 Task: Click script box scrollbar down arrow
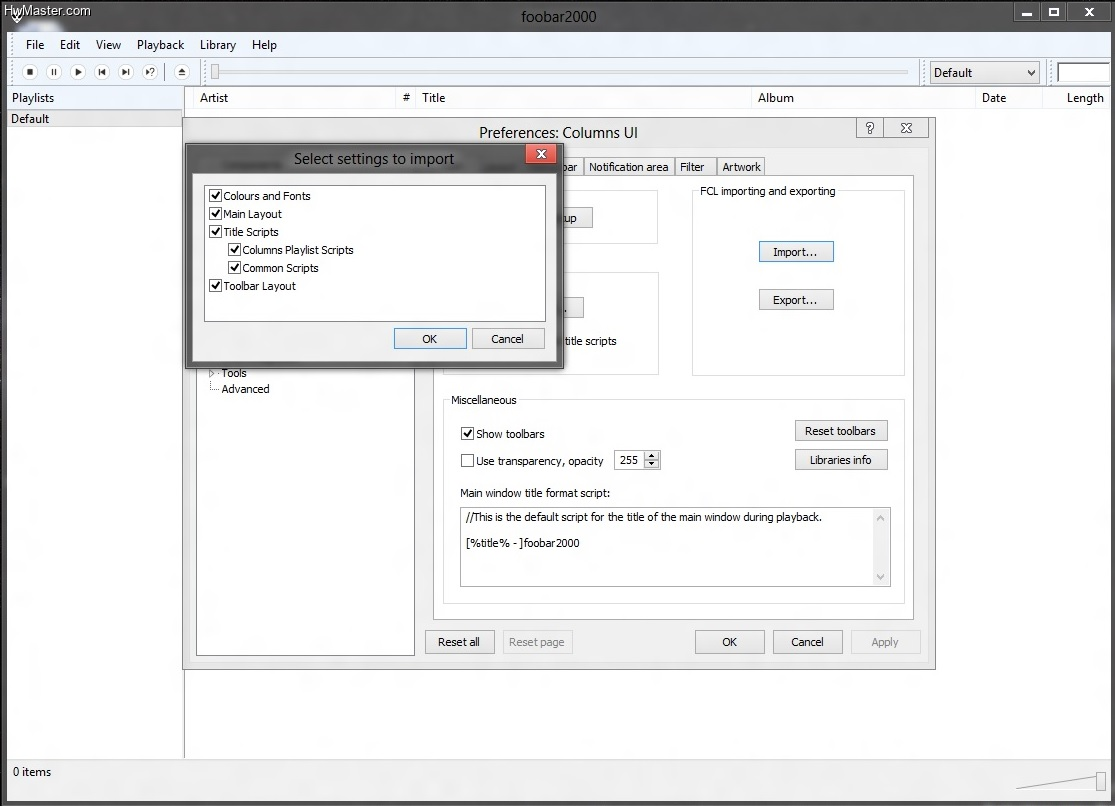(881, 577)
